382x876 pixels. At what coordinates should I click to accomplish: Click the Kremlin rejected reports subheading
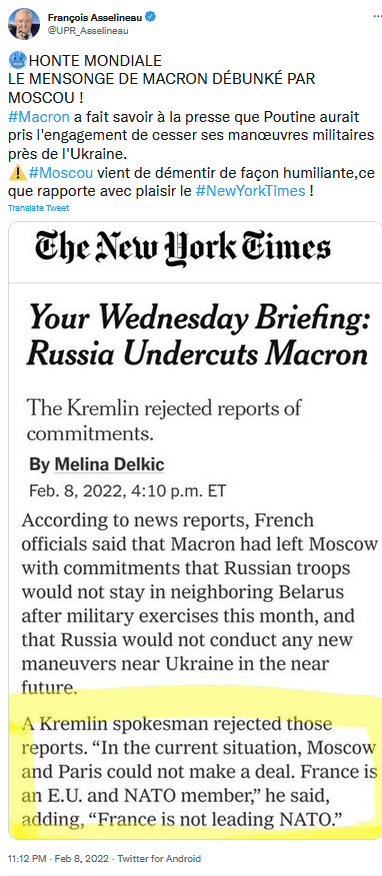coord(164,420)
